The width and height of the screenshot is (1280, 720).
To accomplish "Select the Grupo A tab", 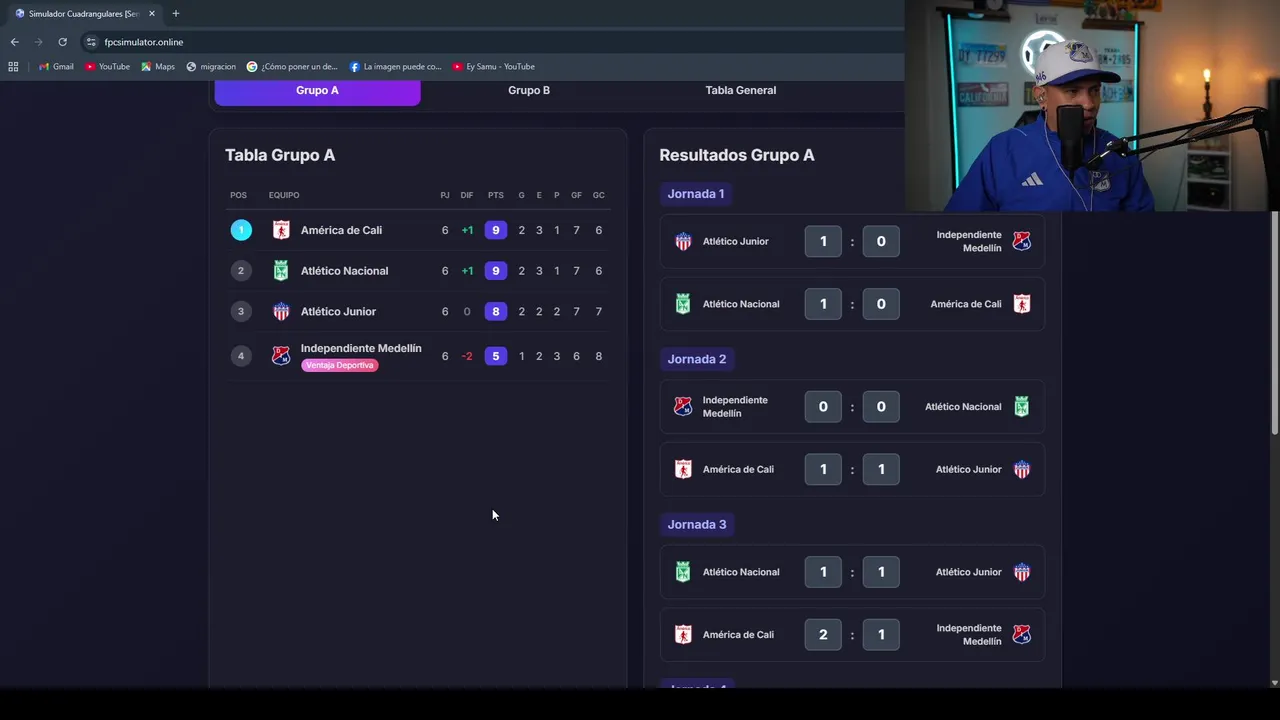I will point(317,90).
